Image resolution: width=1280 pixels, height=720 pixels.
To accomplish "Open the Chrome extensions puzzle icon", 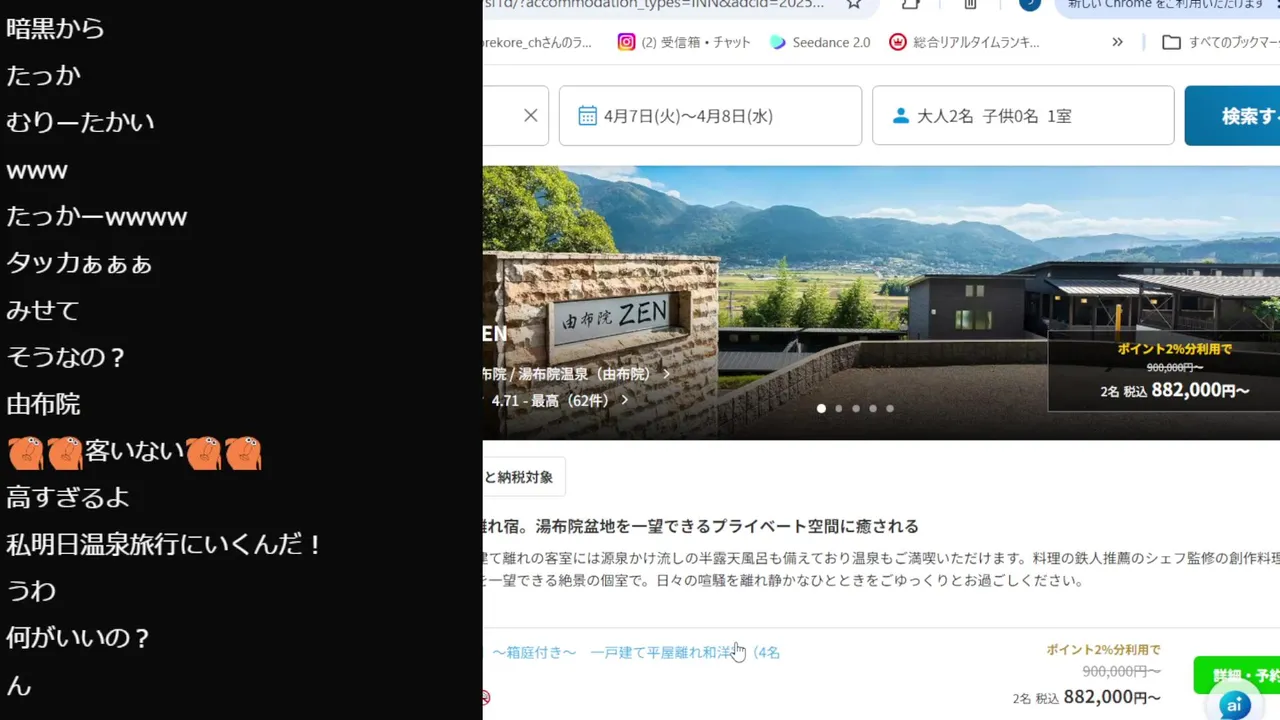I will point(910,4).
